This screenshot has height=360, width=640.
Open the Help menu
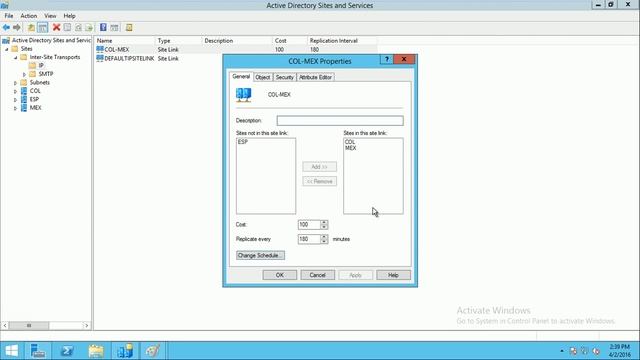pyautogui.click(x=69, y=16)
